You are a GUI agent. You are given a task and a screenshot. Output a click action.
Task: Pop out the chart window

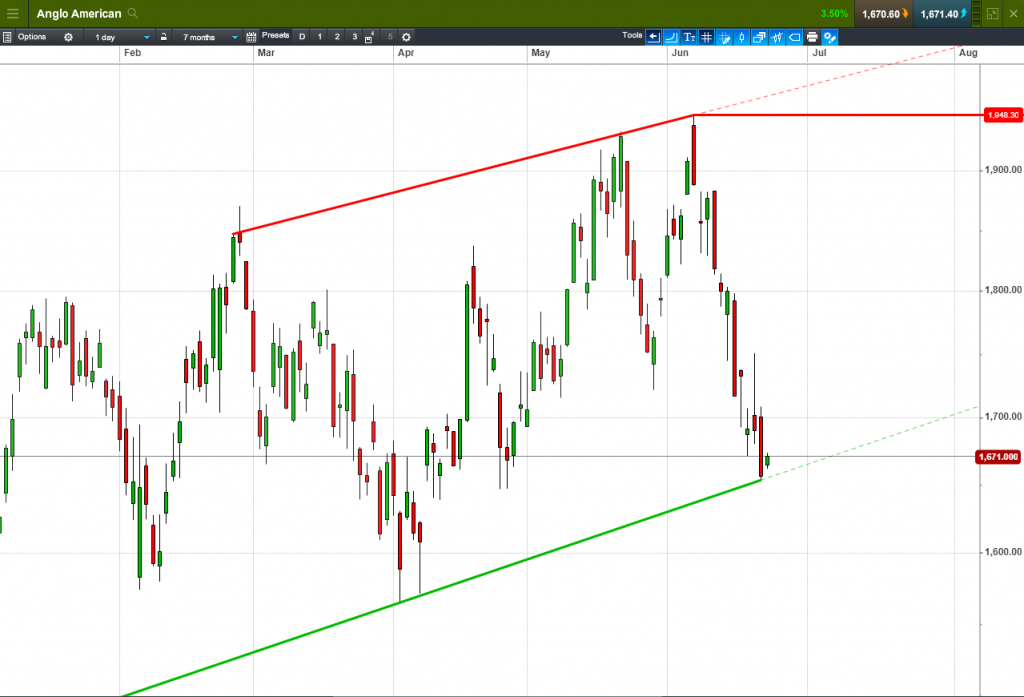coord(993,14)
